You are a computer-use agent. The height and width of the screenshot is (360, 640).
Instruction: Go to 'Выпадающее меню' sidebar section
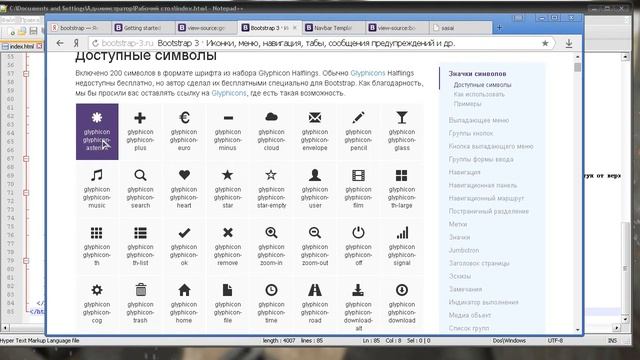coord(479,120)
